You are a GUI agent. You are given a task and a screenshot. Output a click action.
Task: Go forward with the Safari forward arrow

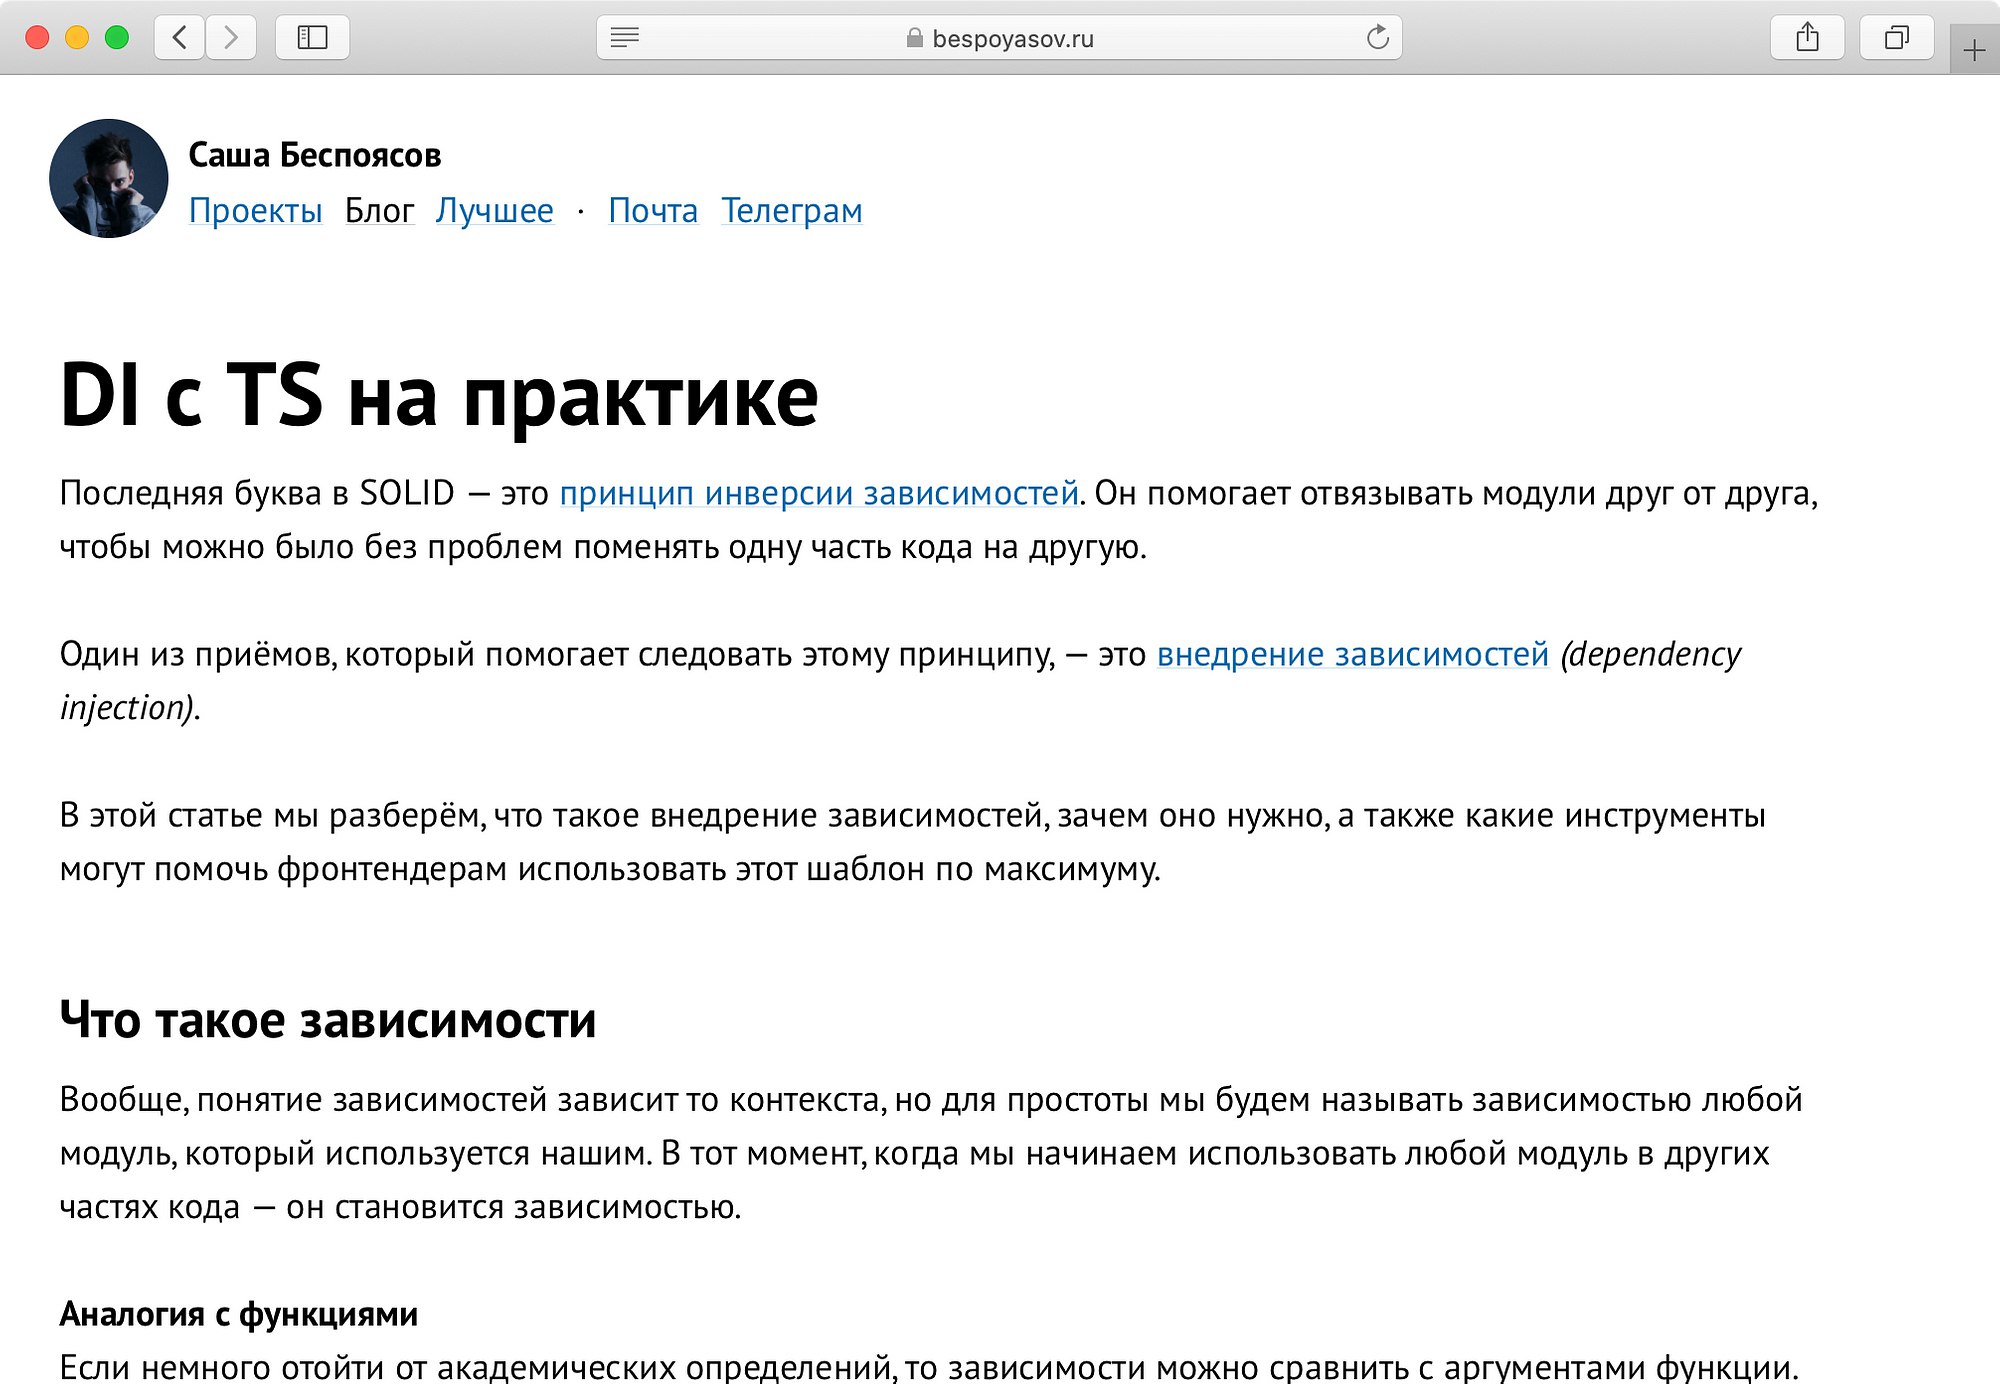tap(231, 38)
